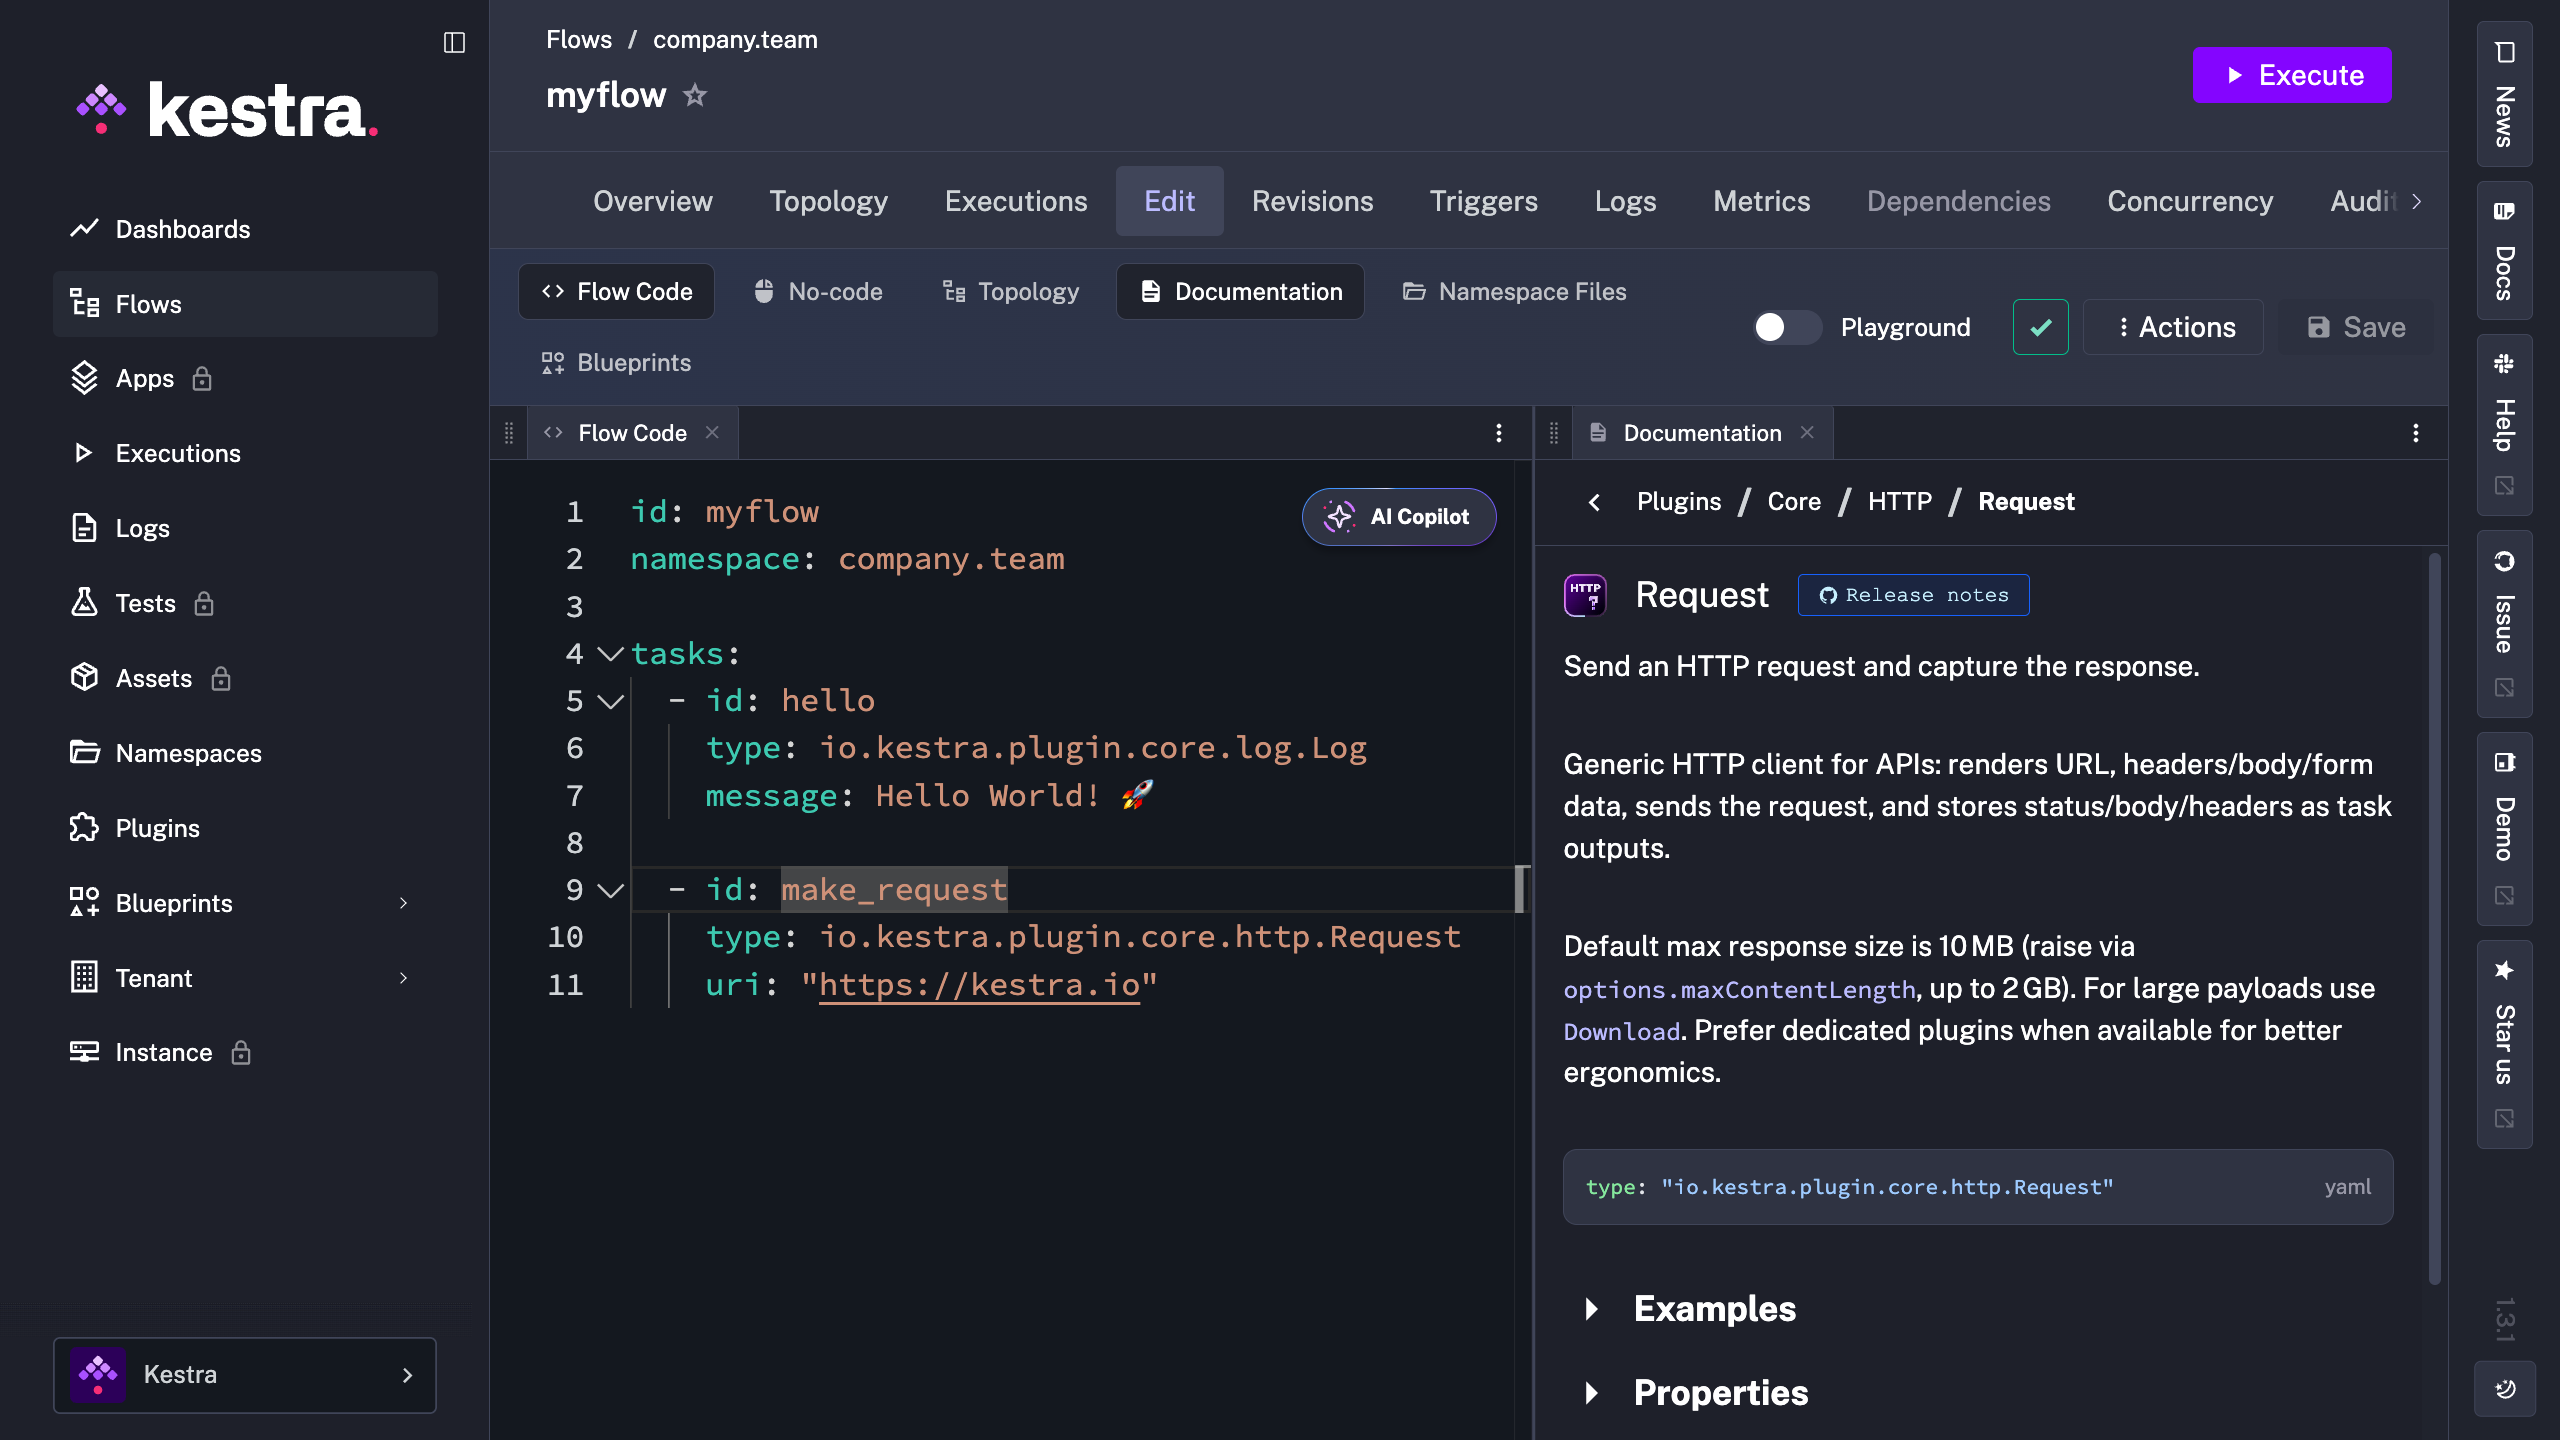
Task: Star the myflow flow as favorite
Action: click(x=695, y=96)
